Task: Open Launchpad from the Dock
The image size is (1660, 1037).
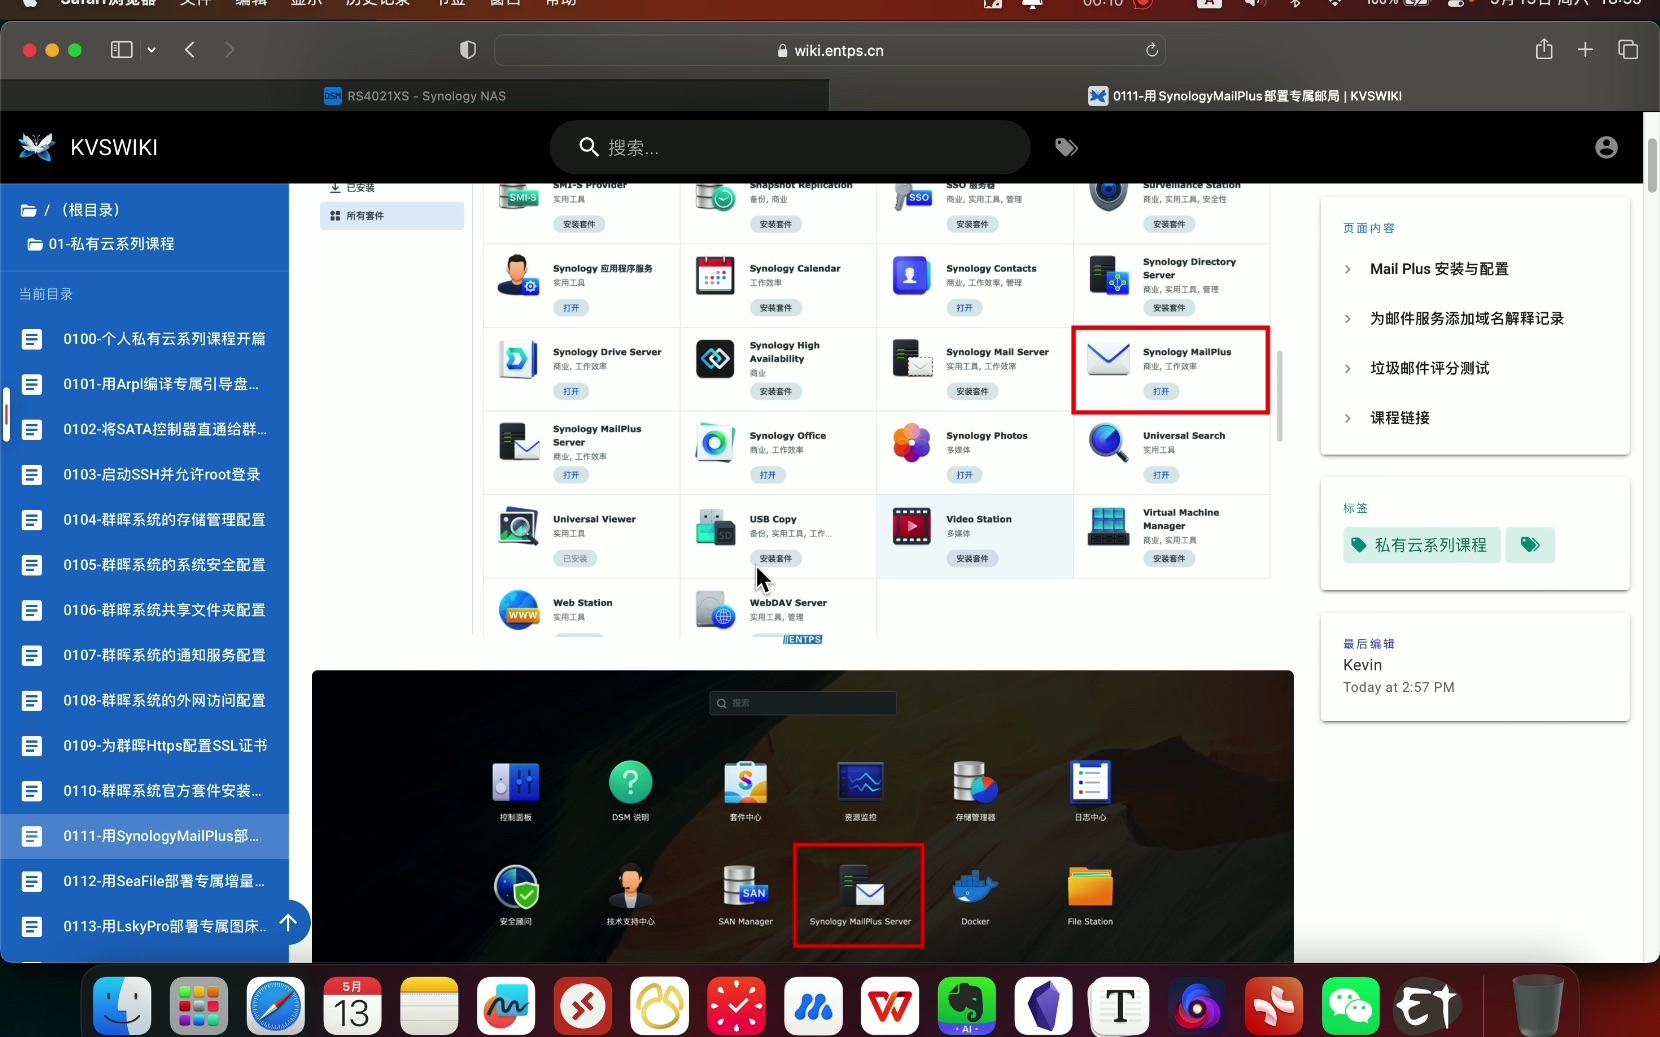Action: 199,1005
